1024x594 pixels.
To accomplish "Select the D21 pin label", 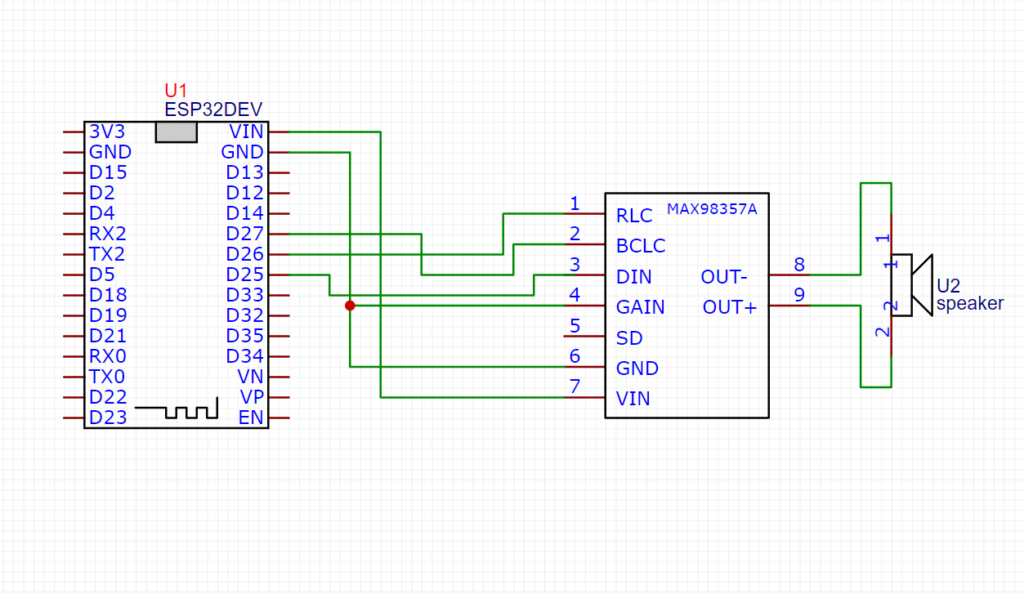I will [108, 336].
